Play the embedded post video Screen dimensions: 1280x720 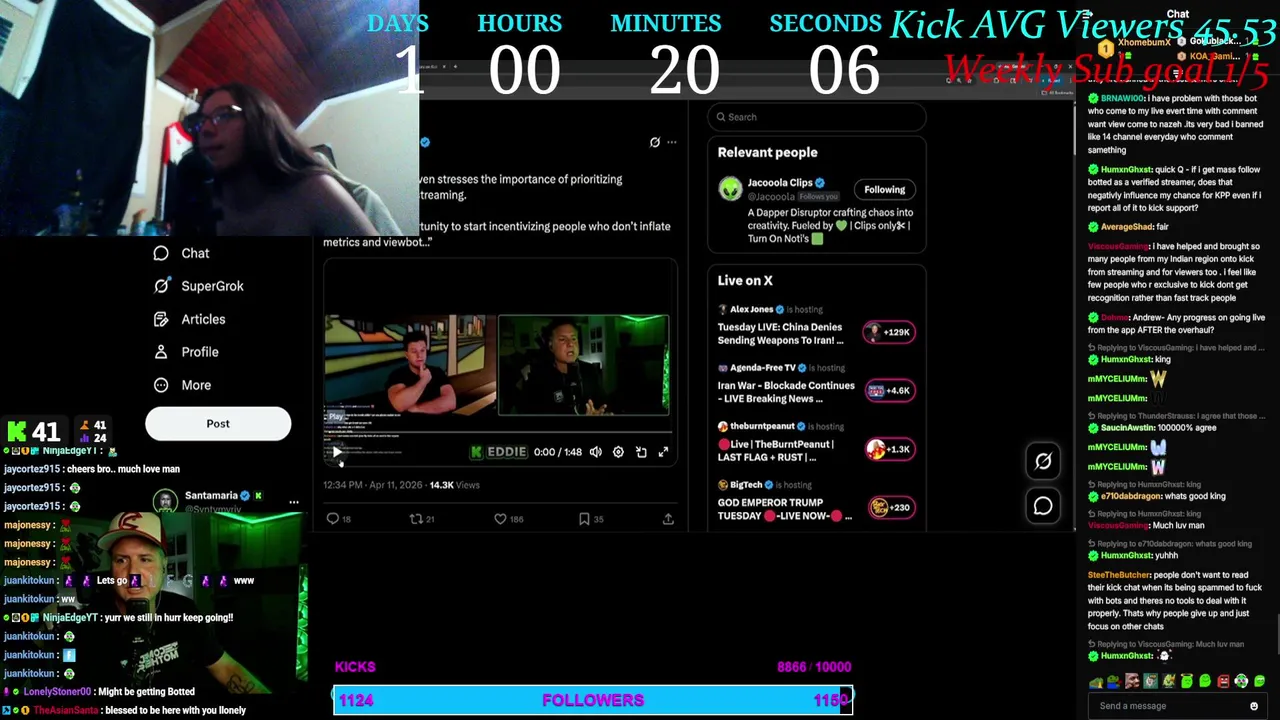pyautogui.click(x=337, y=452)
